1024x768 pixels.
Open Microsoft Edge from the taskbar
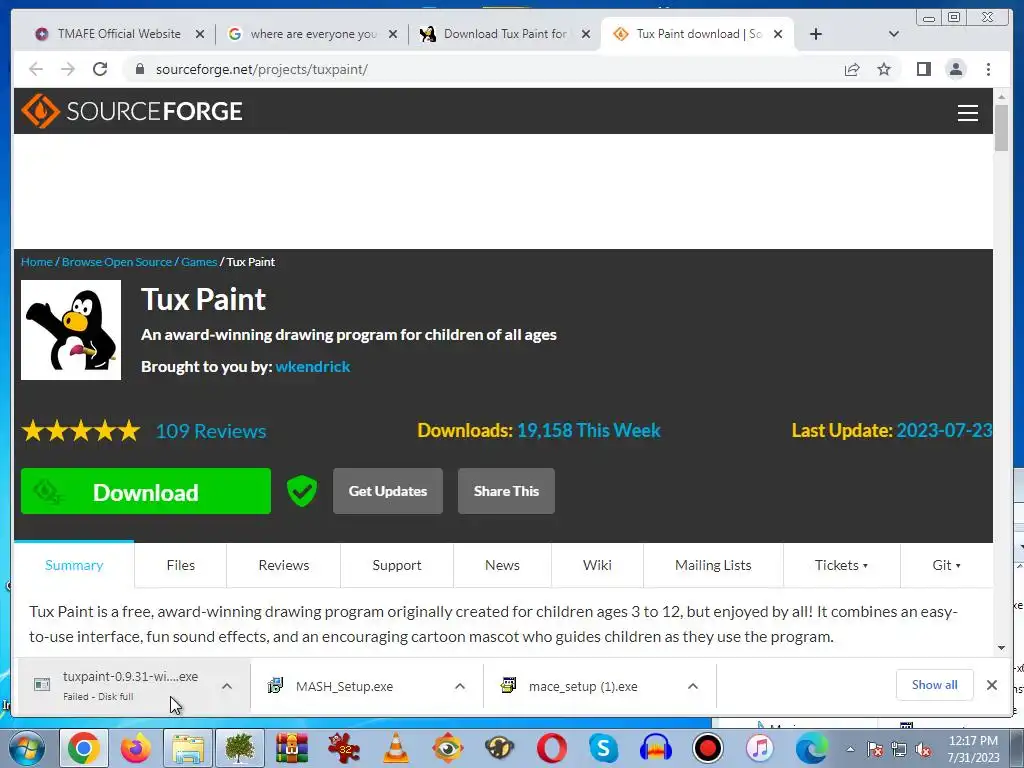pos(812,748)
